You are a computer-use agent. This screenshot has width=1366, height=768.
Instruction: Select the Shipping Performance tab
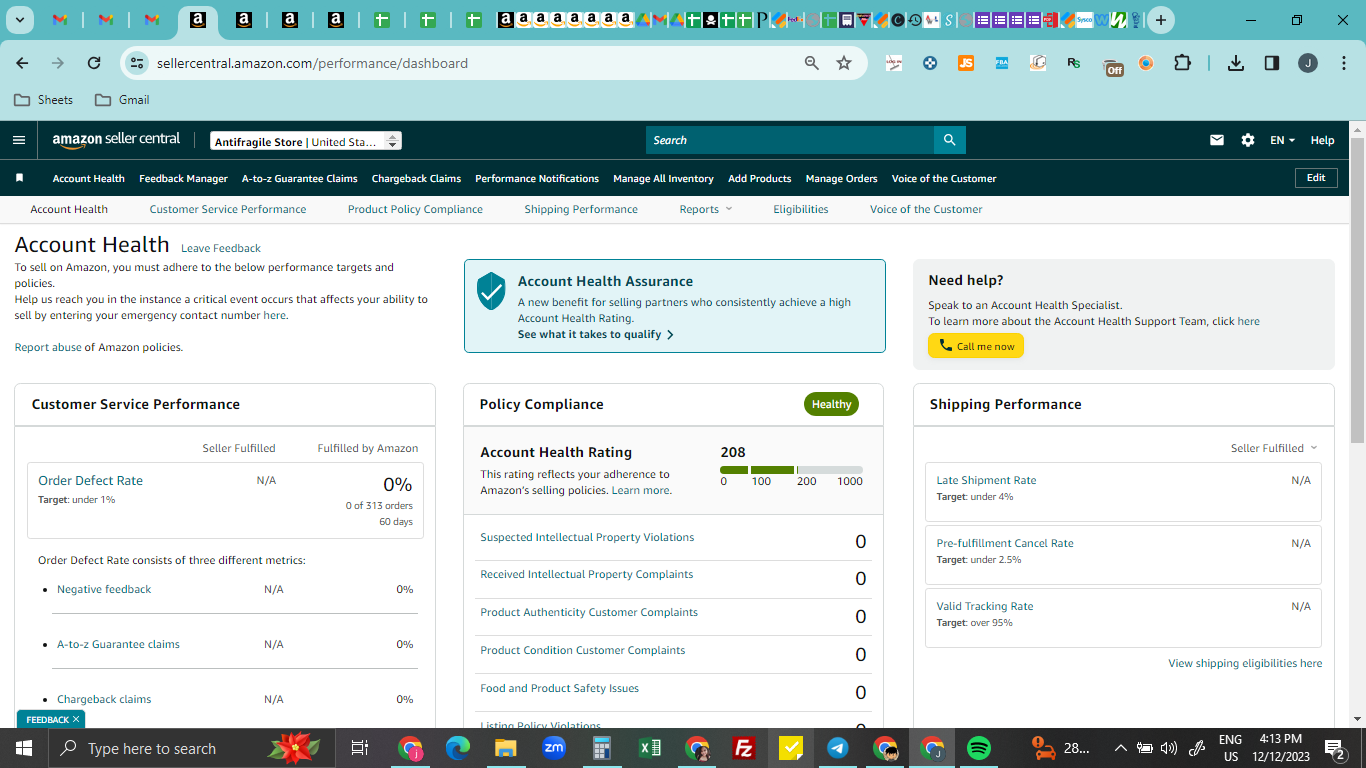581,209
